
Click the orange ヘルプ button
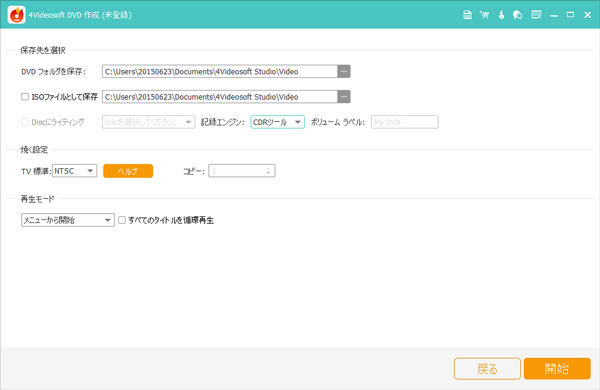pyautogui.click(x=128, y=171)
